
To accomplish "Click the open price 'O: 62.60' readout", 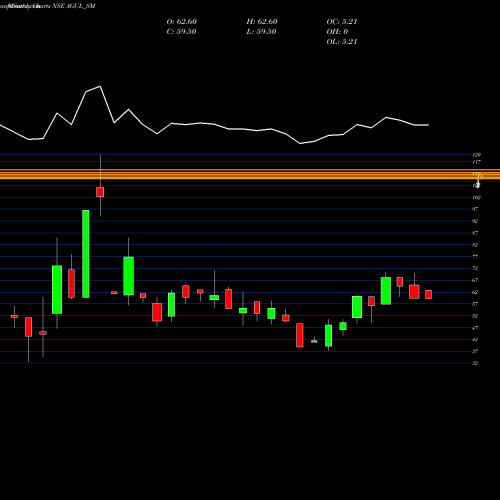I will click(x=182, y=22).
